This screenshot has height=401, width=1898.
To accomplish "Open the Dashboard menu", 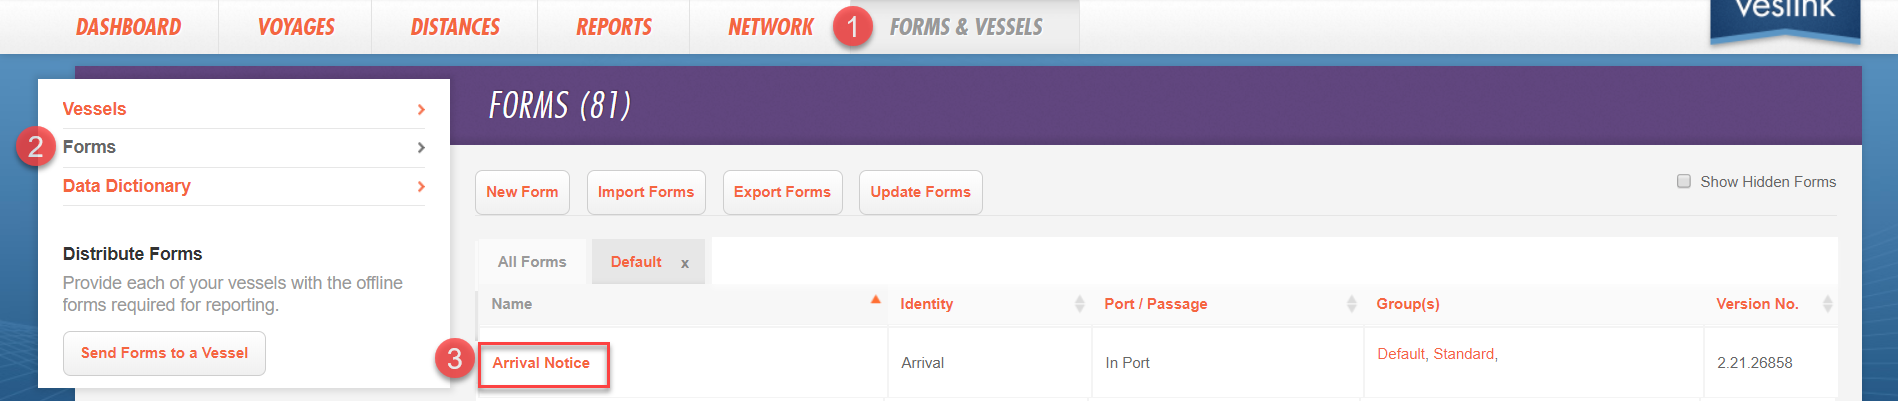I will (129, 27).
